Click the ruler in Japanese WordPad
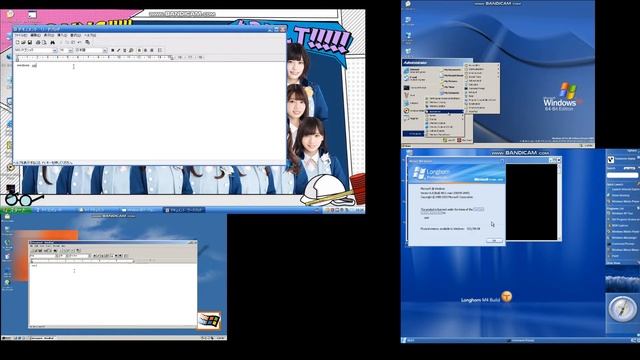 coord(110,58)
